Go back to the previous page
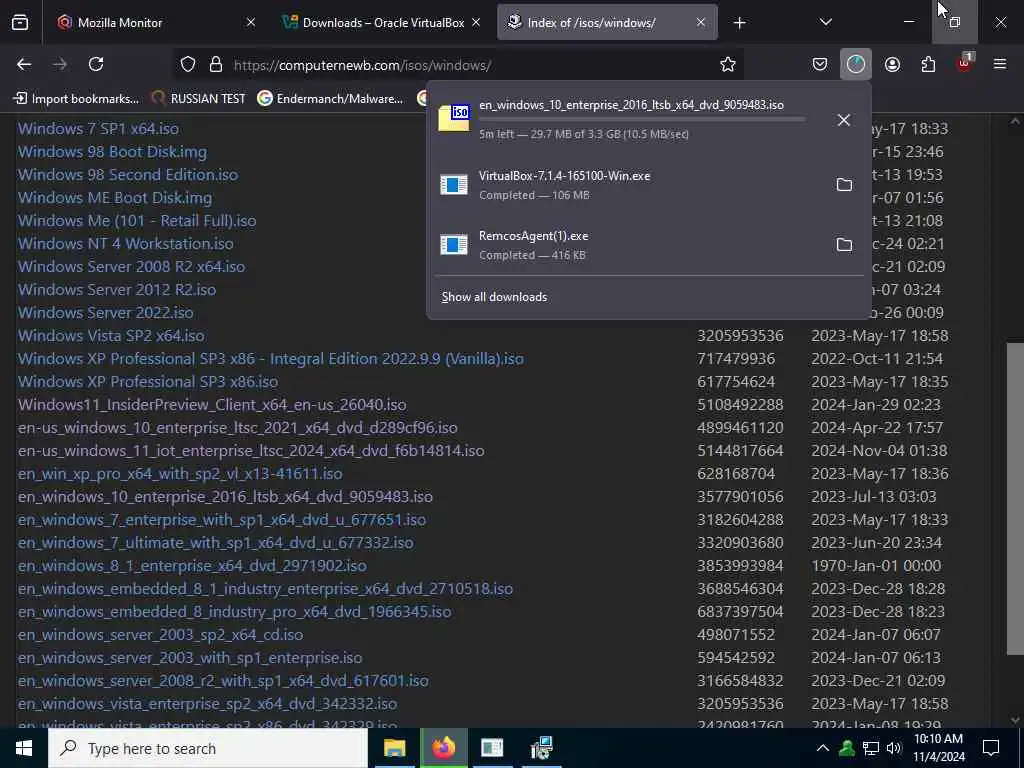Viewport: 1024px width, 768px height. click(x=24, y=64)
